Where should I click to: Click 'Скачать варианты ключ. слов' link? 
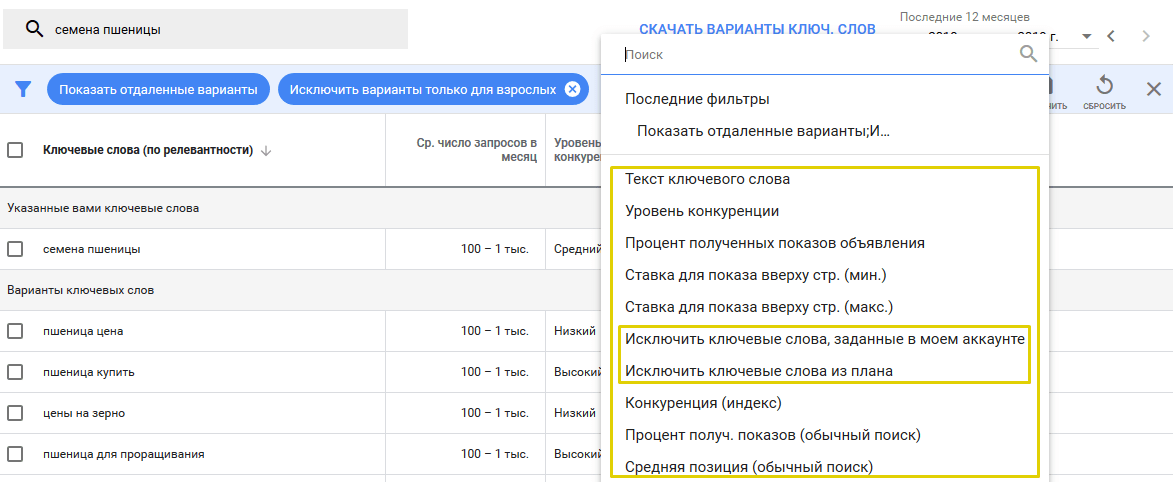point(757,29)
